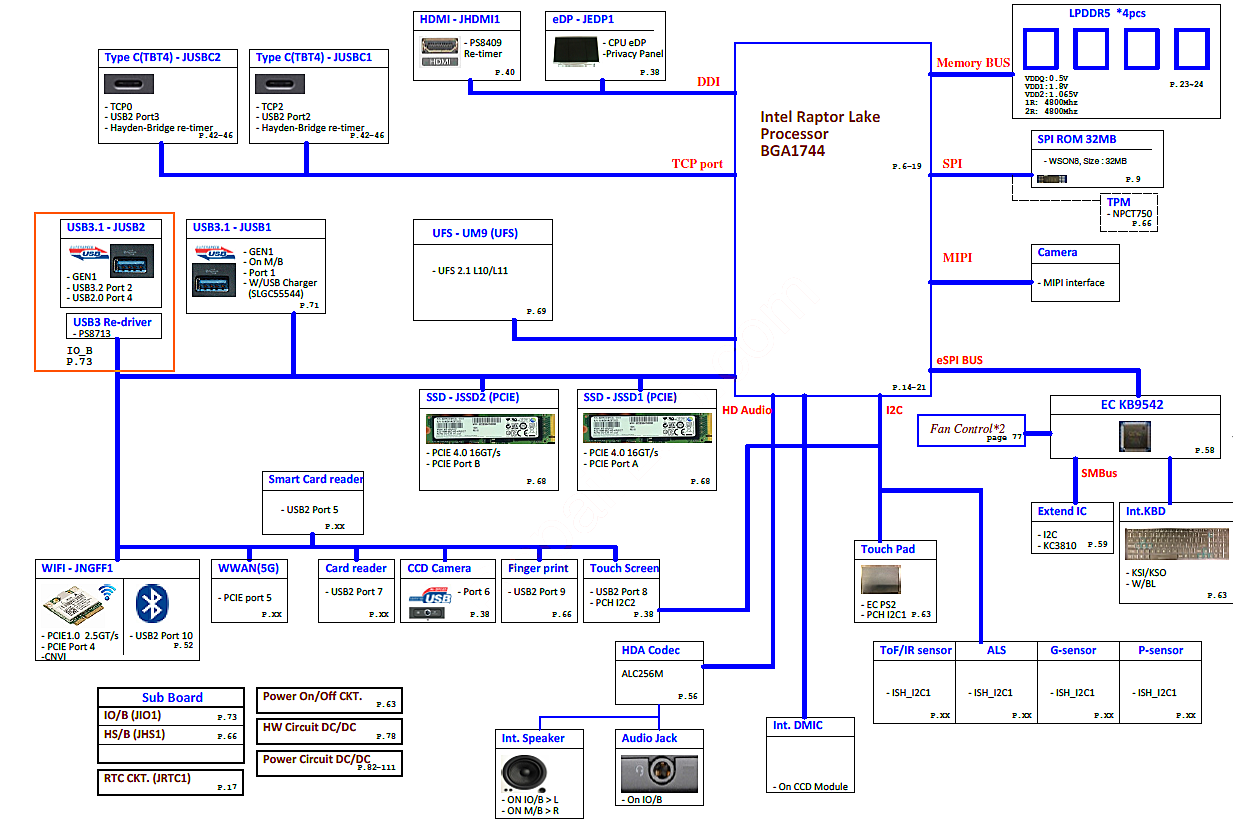This screenshot has width=1233, height=826.
Task: Select the SPI ROM chip icon
Action: pyautogui.click(x=1050, y=179)
